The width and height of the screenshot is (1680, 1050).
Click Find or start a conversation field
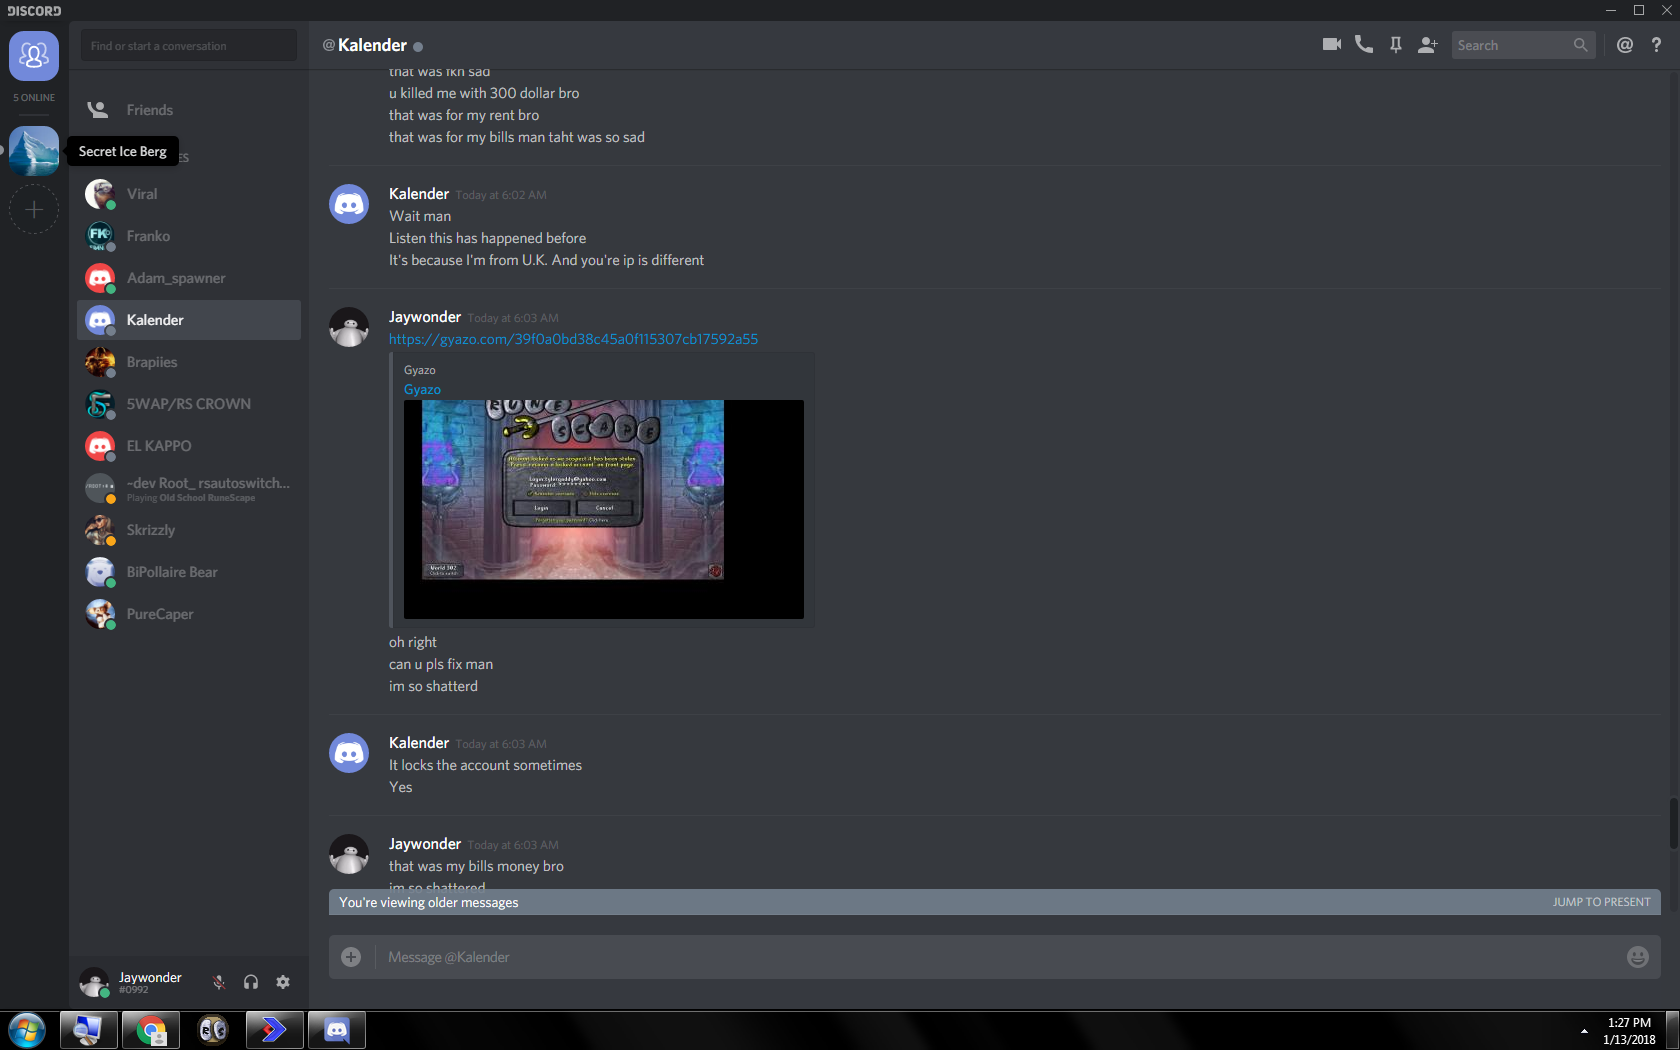(189, 46)
